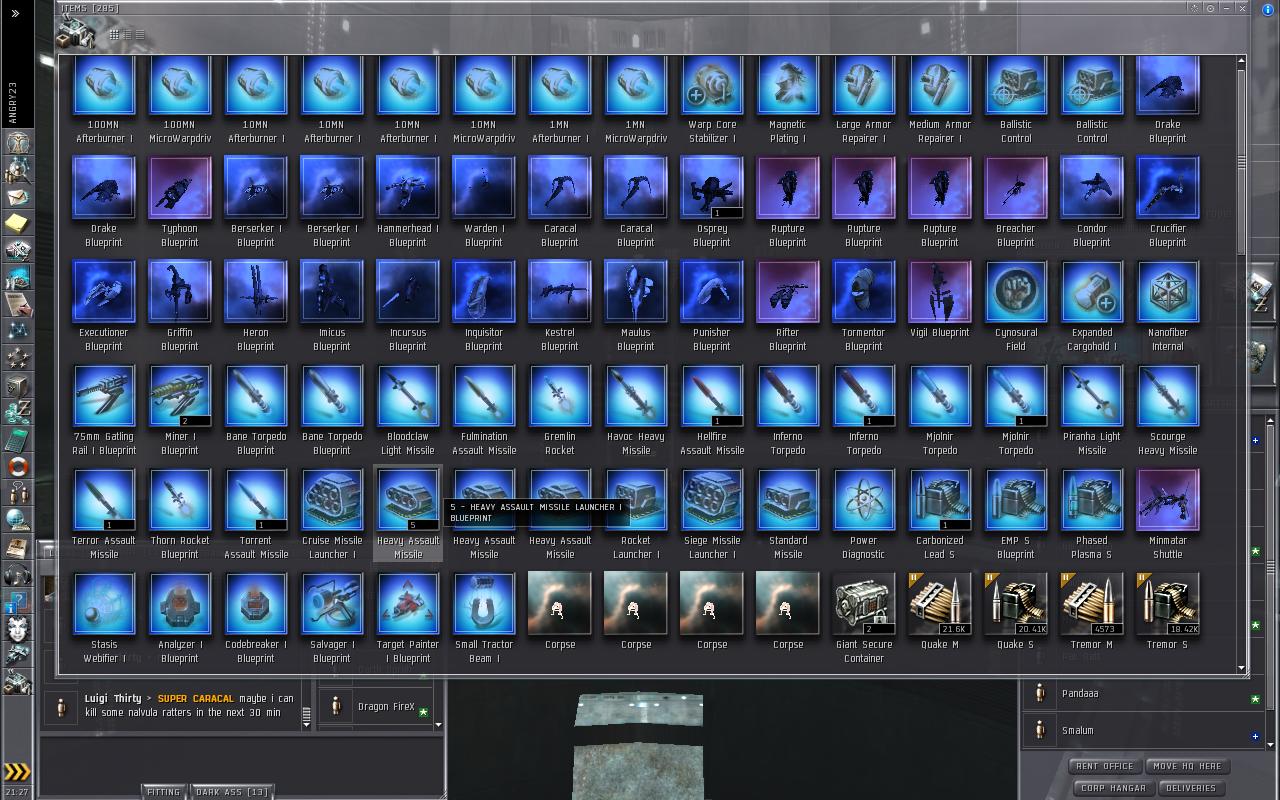The width and height of the screenshot is (1280, 800).
Task: Open the Giant Secure Container
Action: (x=864, y=618)
